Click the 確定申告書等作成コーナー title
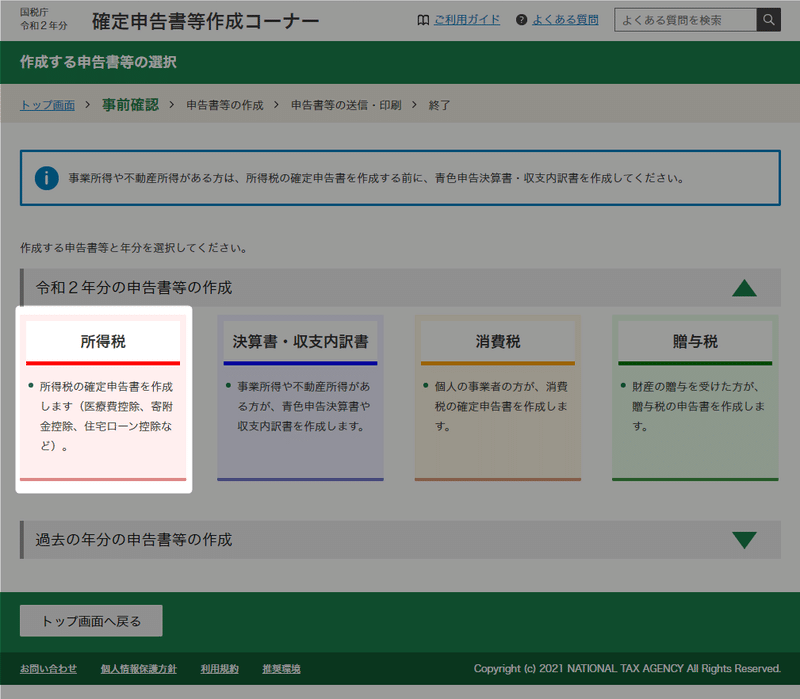800x699 pixels. pyautogui.click(x=206, y=21)
